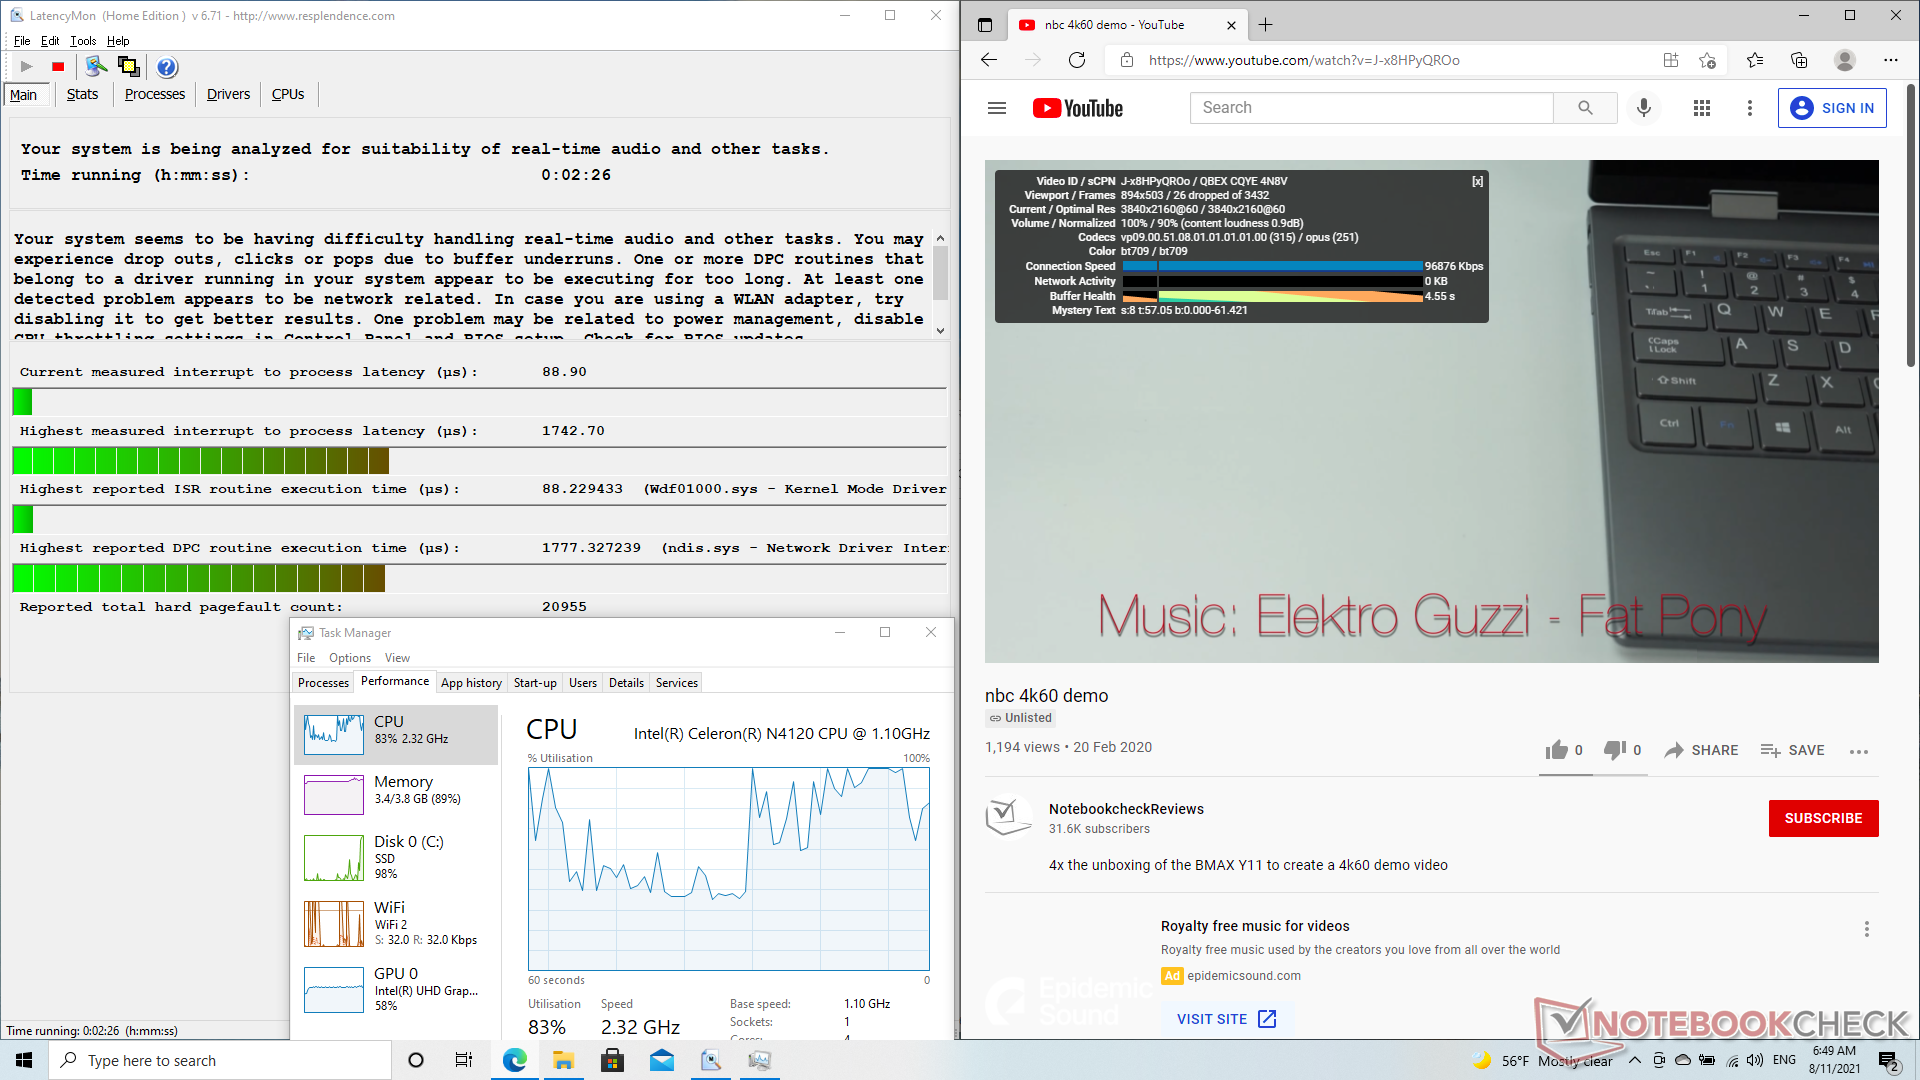
Task: Click SAVE button under video
Action: point(1793,750)
